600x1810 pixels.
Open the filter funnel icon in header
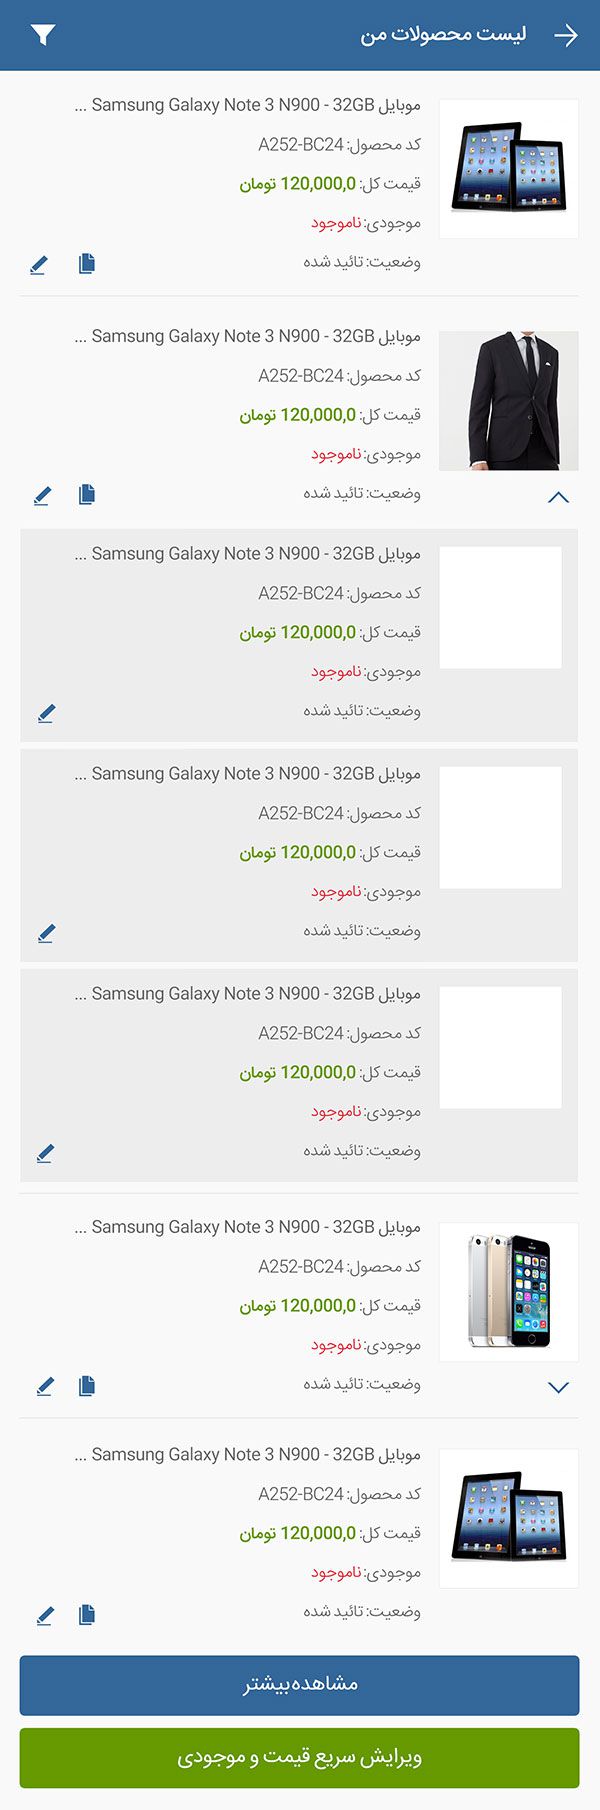pos(43,35)
